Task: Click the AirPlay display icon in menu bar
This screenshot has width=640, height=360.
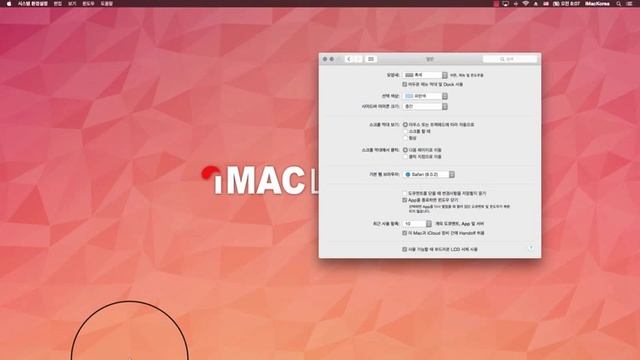Action: (x=506, y=4)
